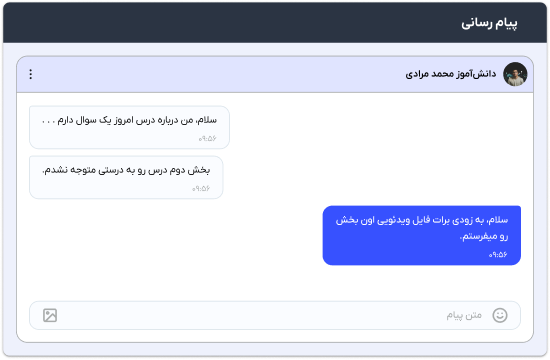Click the timestamp on the blue sent message

pos(498,254)
